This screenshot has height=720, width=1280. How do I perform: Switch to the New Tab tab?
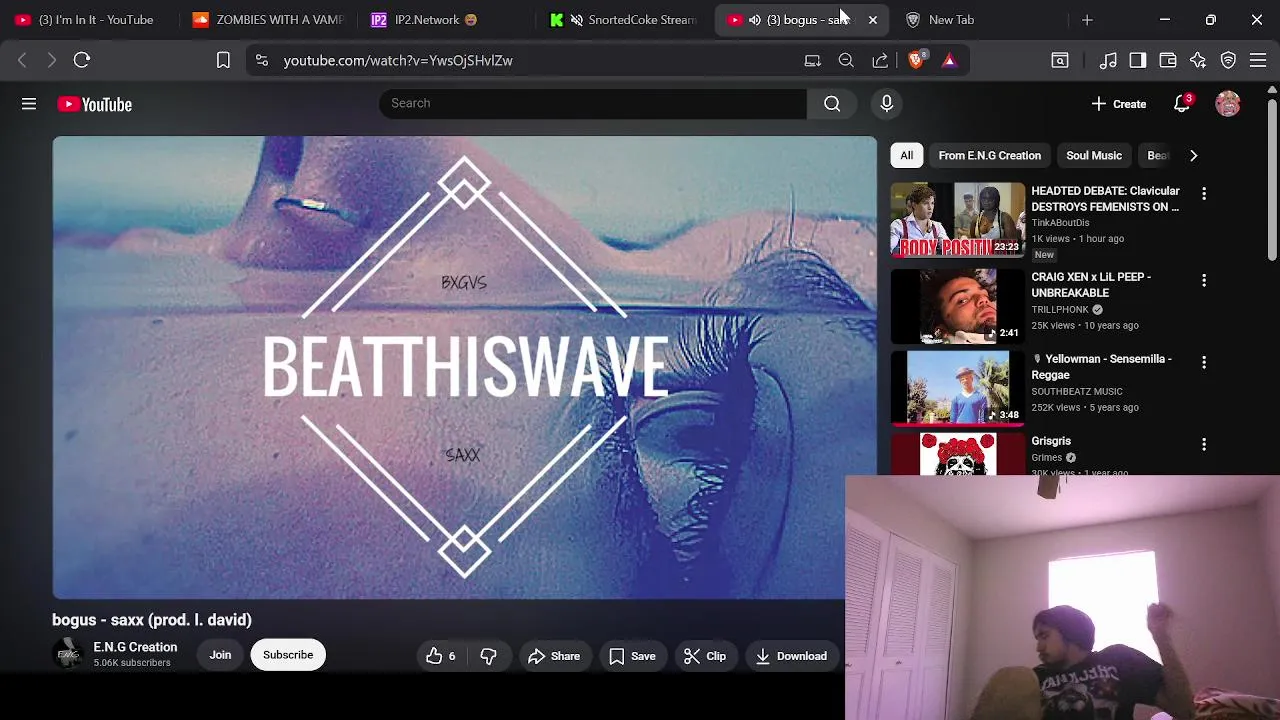[980, 20]
